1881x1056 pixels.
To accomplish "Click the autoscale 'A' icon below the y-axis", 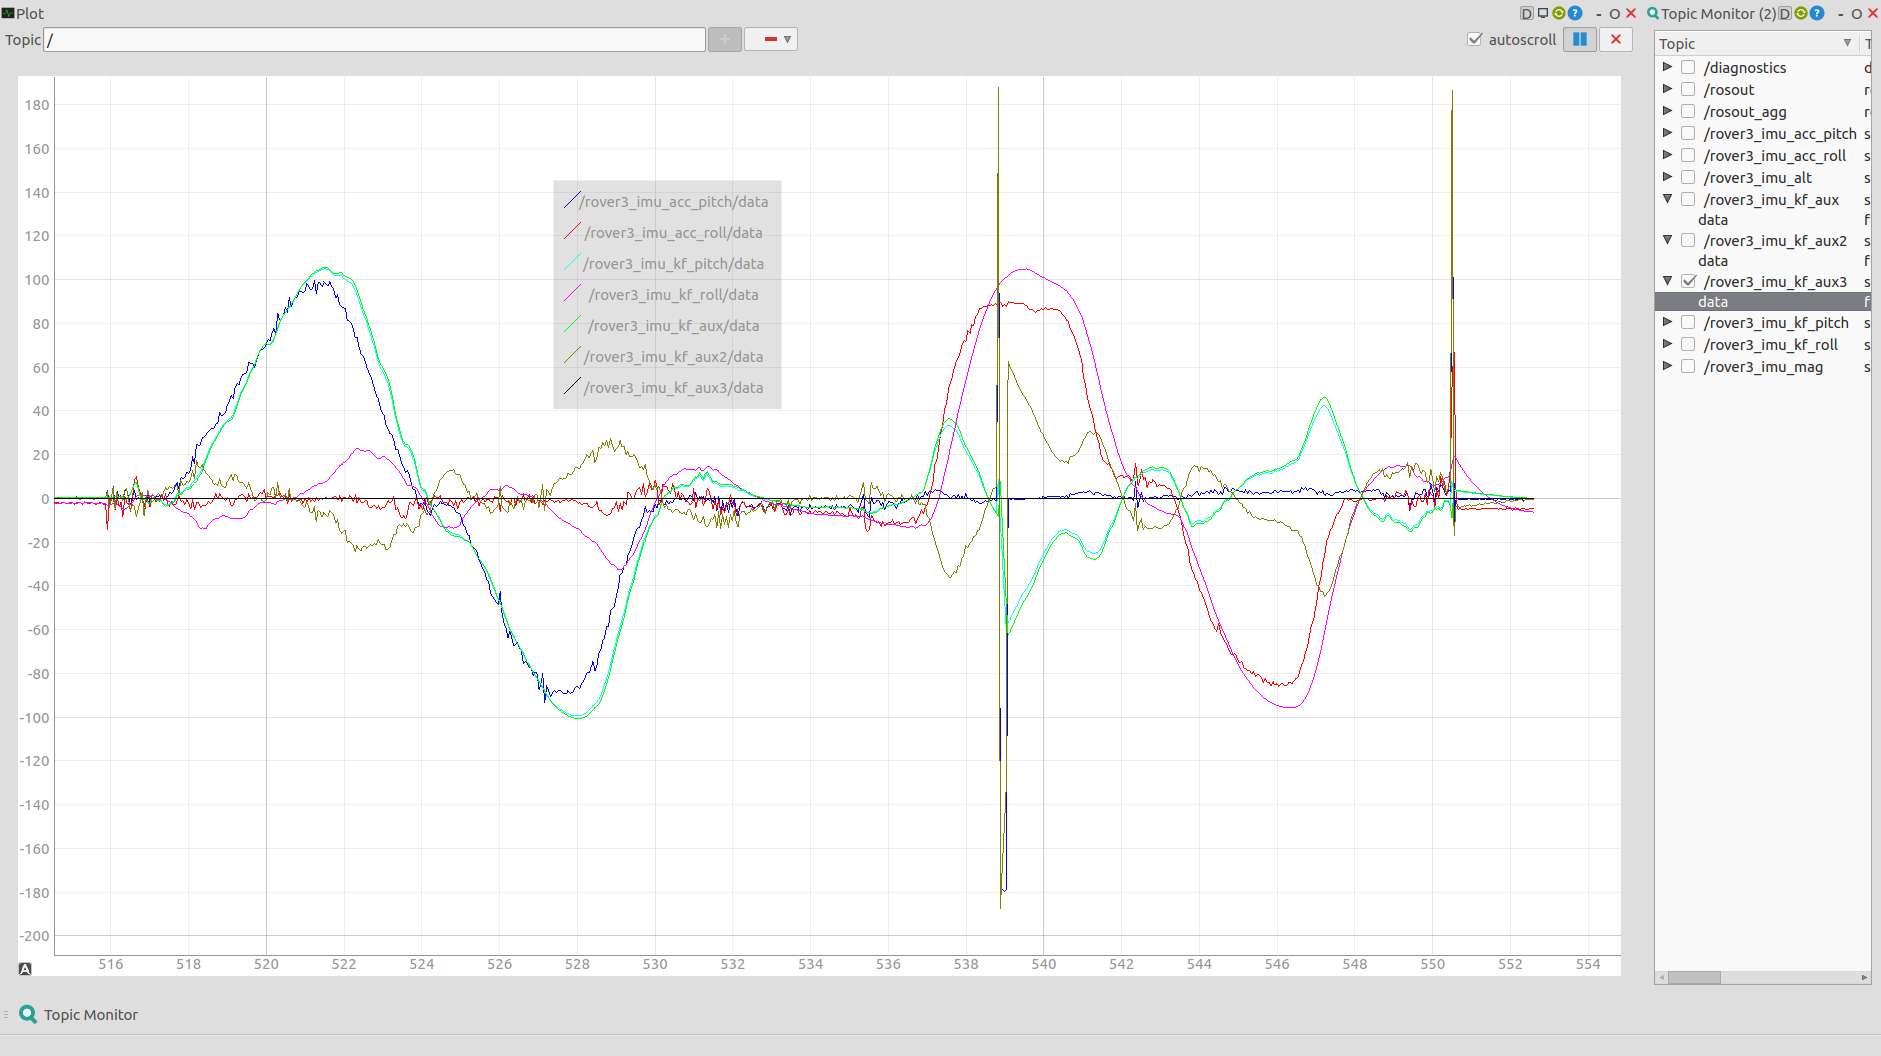I will pyautogui.click(x=25, y=968).
